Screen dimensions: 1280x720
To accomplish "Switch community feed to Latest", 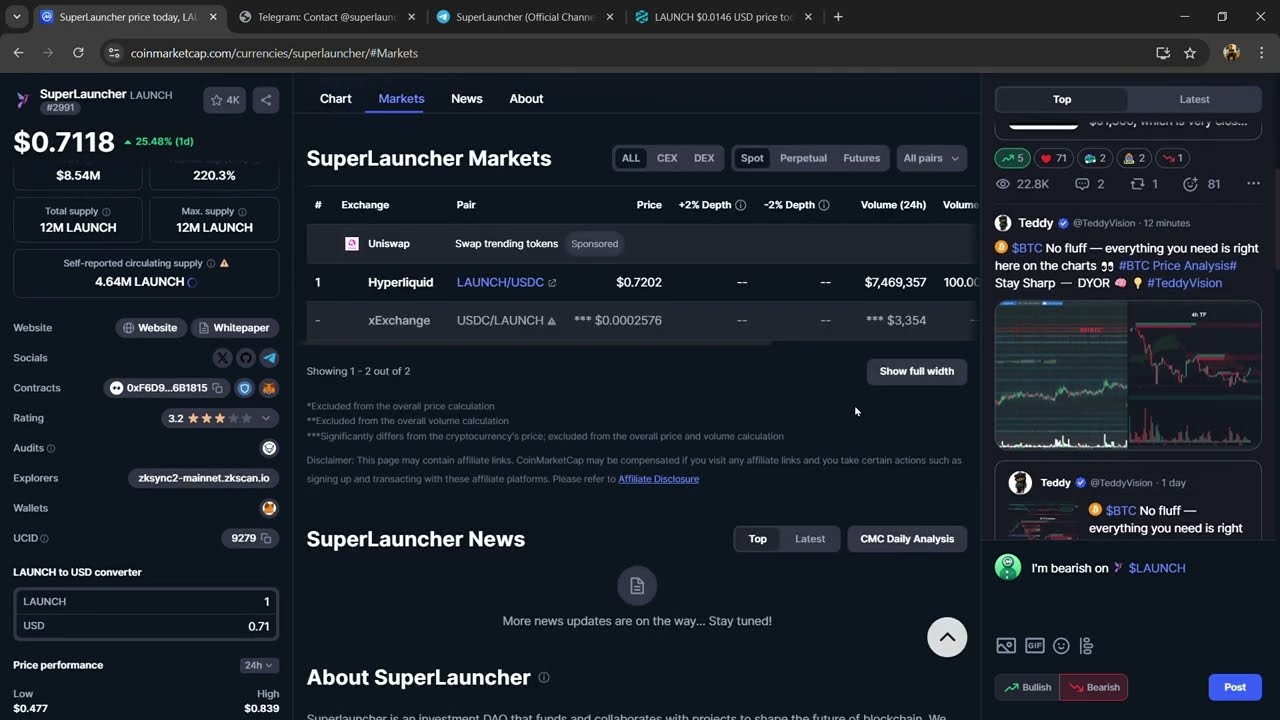I will [x=1194, y=99].
